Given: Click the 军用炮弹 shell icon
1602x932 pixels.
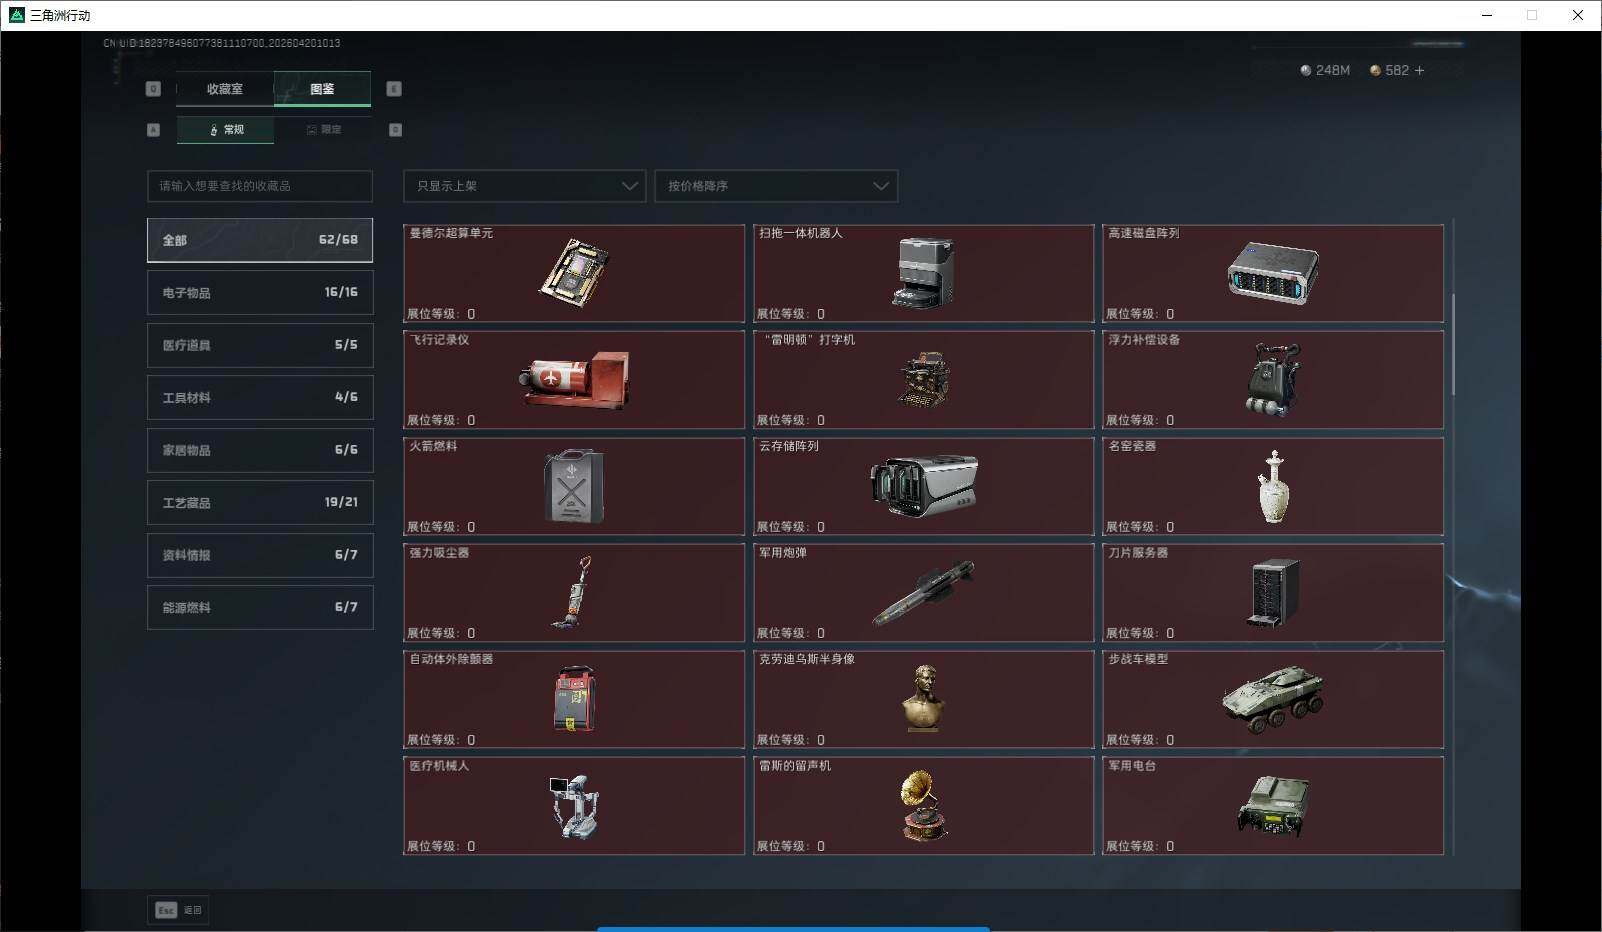Looking at the screenshot, I should pos(923,592).
